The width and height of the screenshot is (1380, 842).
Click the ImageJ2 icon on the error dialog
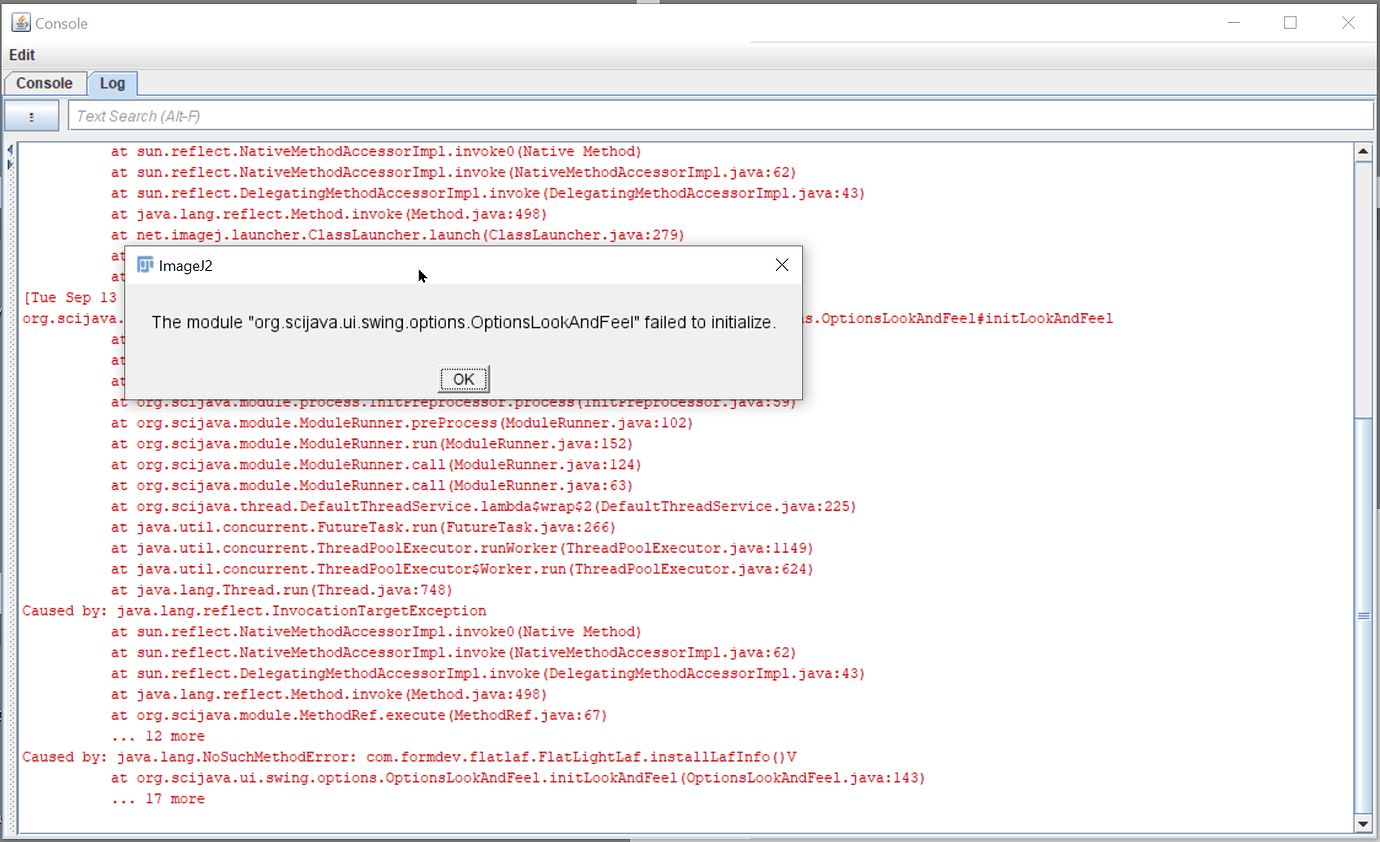146,265
